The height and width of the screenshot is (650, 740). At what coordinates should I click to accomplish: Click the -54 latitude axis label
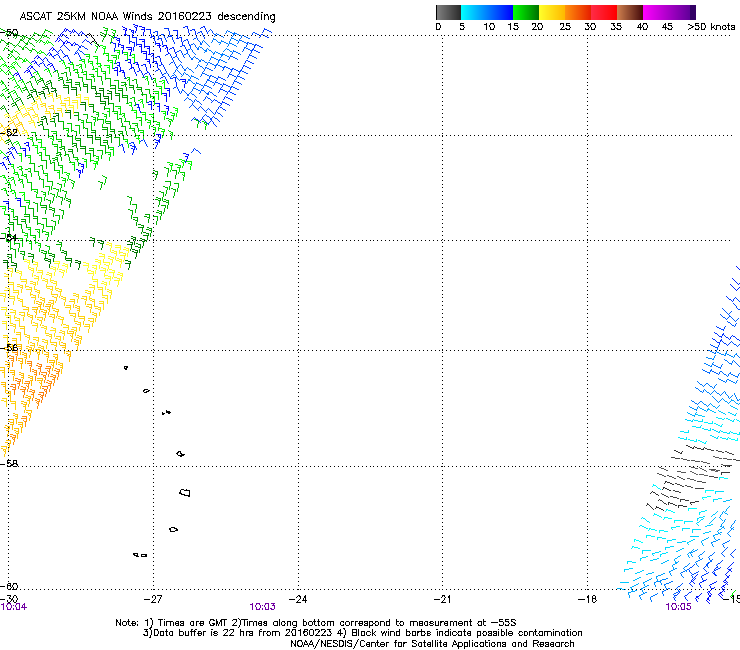(x=9, y=237)
